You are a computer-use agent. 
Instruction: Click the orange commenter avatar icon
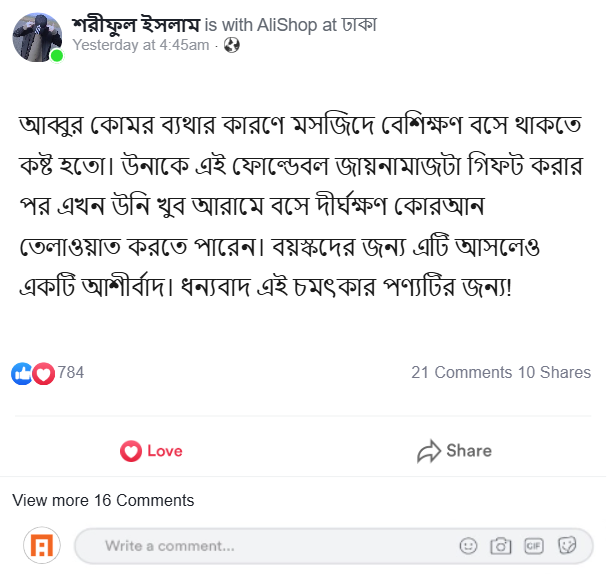pyautogui.click(x=42, y=546)
